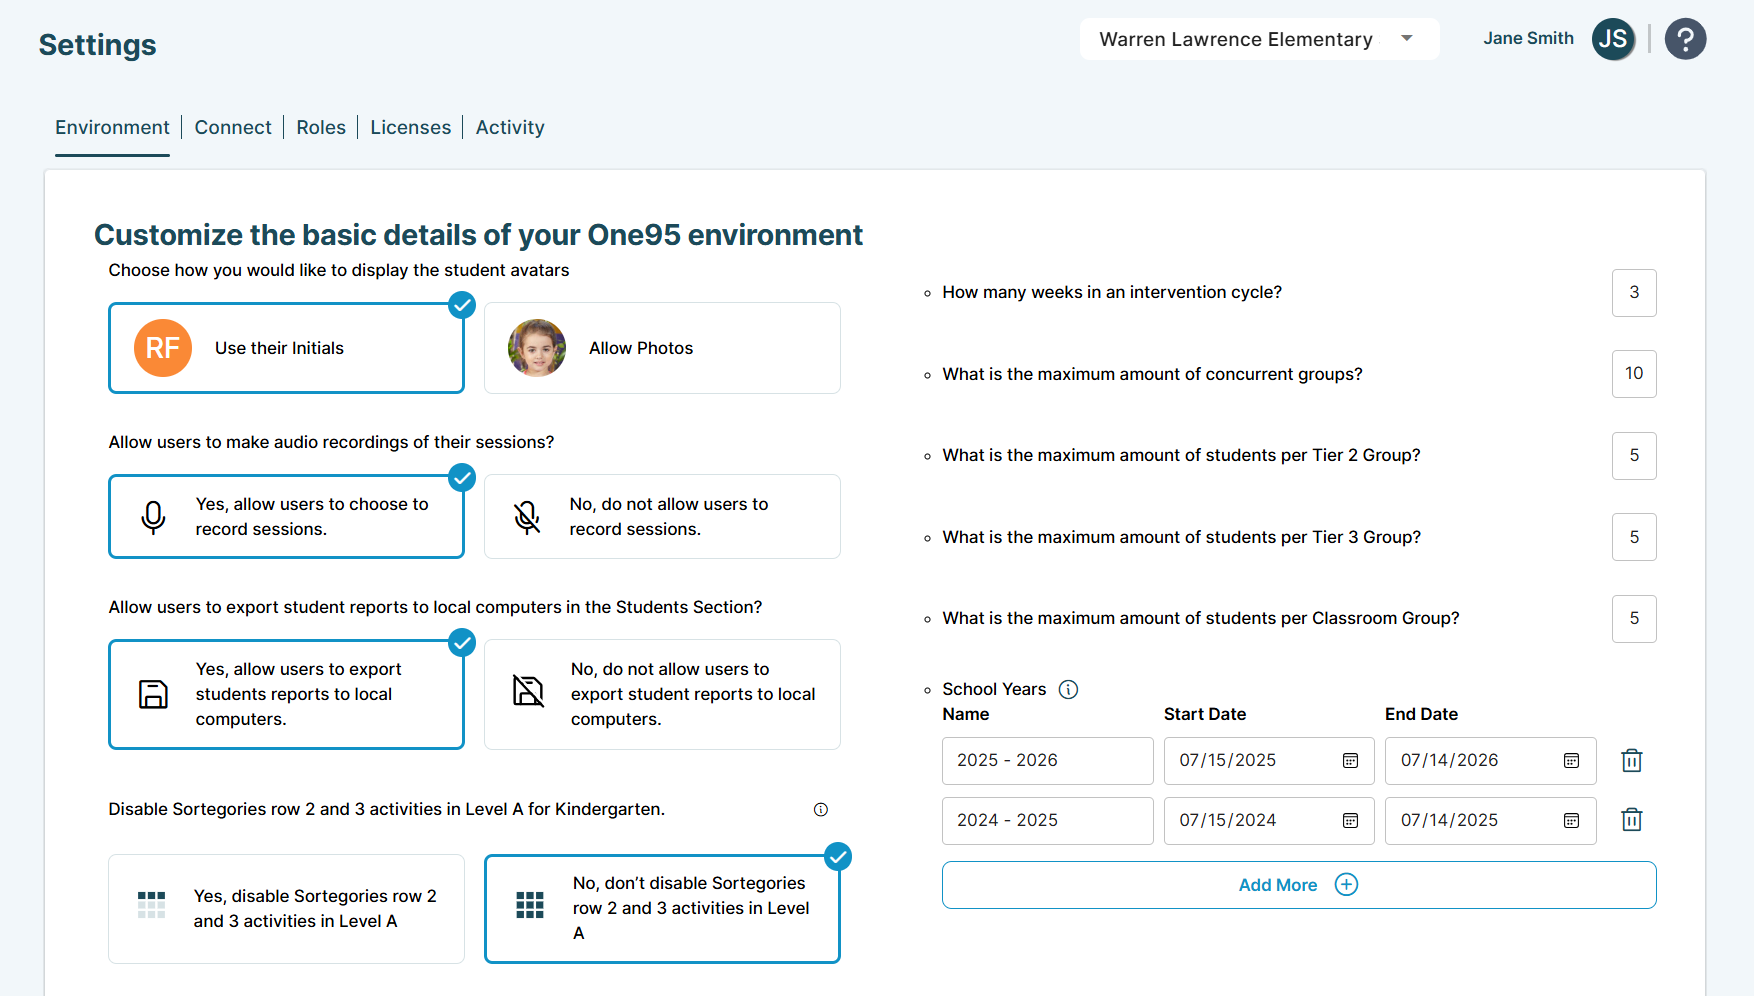The width and height of the screenshot is (1754, 996).
Task: Edit maximum concurrent groups field
Action: (x=1634, y=374)
